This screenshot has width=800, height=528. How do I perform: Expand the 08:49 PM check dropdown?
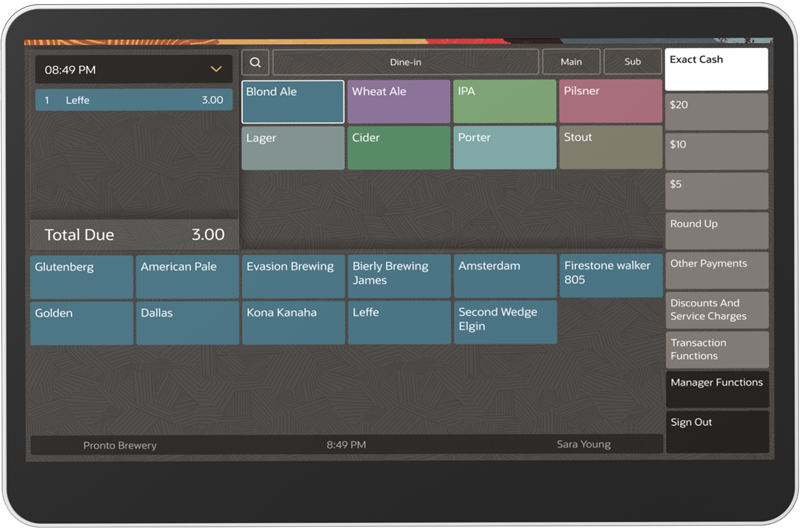pyautogui.click(x=216, y=69)
